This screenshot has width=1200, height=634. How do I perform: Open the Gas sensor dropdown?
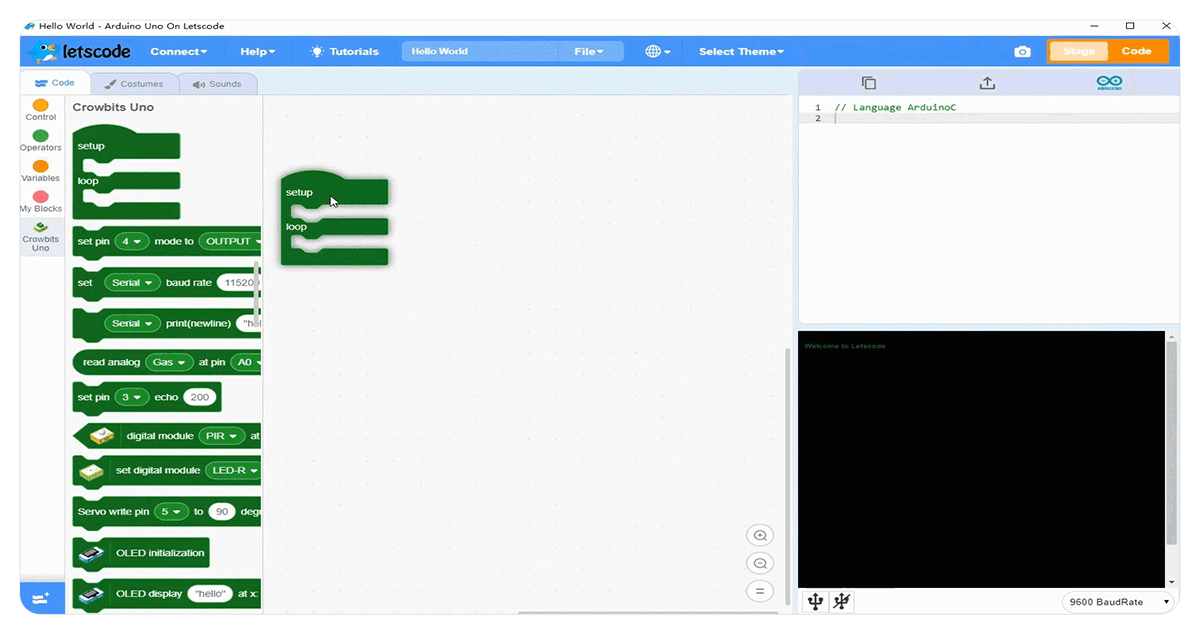168,362
